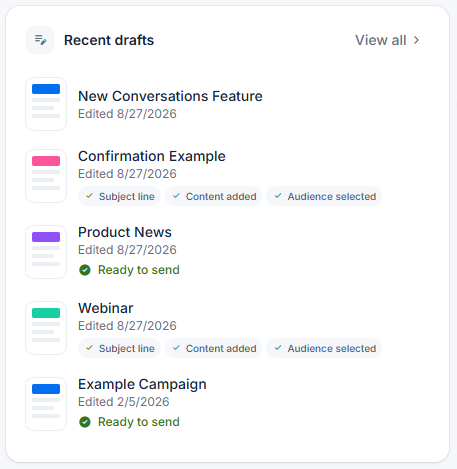
Task: Open the pink Confirmation Example draft thumbnail
Action: (46, 176)
